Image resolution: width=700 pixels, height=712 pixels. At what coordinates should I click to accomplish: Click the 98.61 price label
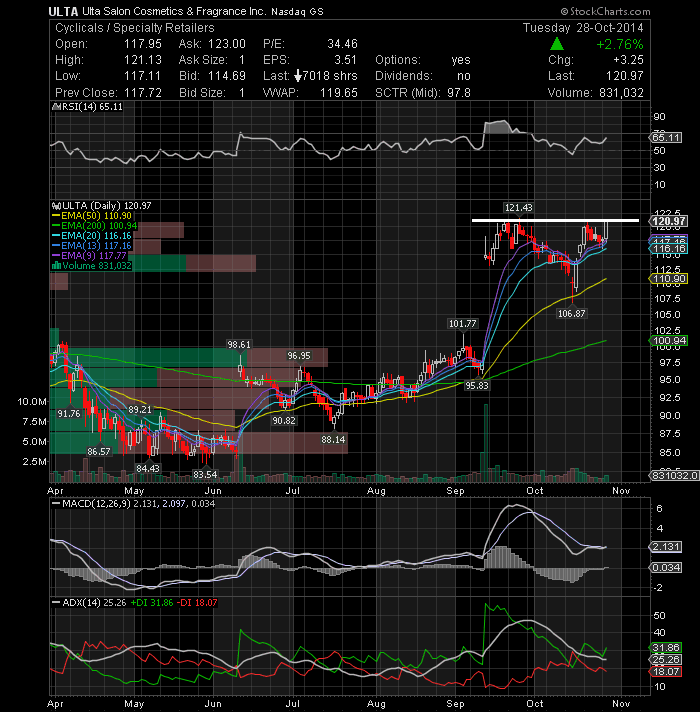click(239, 344)
